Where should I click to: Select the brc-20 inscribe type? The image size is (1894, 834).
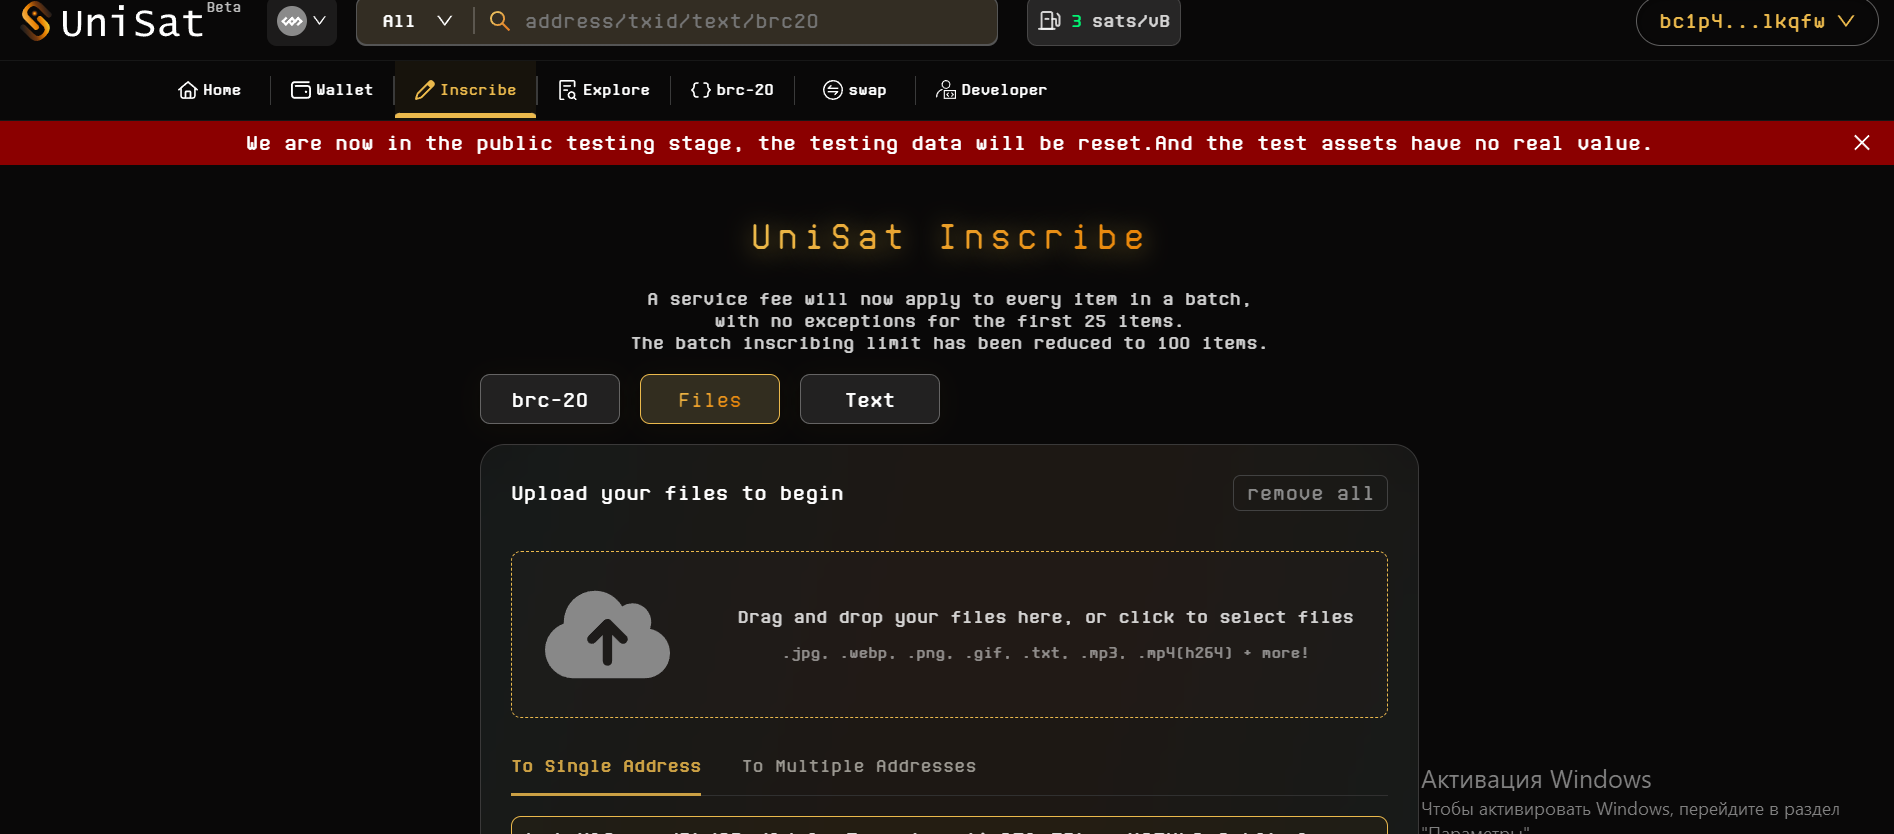pos(550,400)
